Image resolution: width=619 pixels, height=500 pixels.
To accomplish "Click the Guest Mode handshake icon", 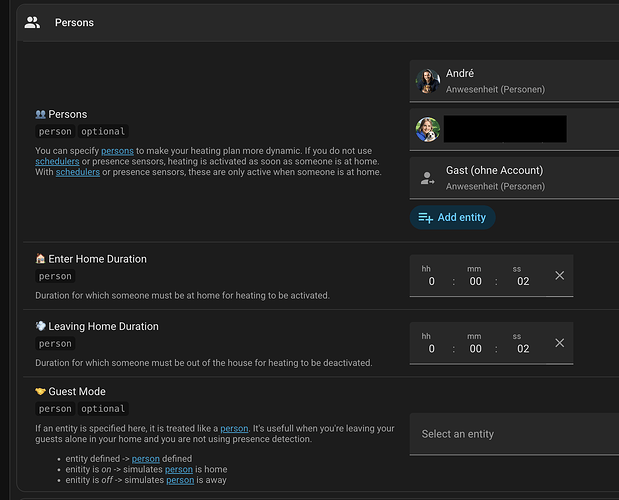I will pyautogui.click(x=40, y=391).
